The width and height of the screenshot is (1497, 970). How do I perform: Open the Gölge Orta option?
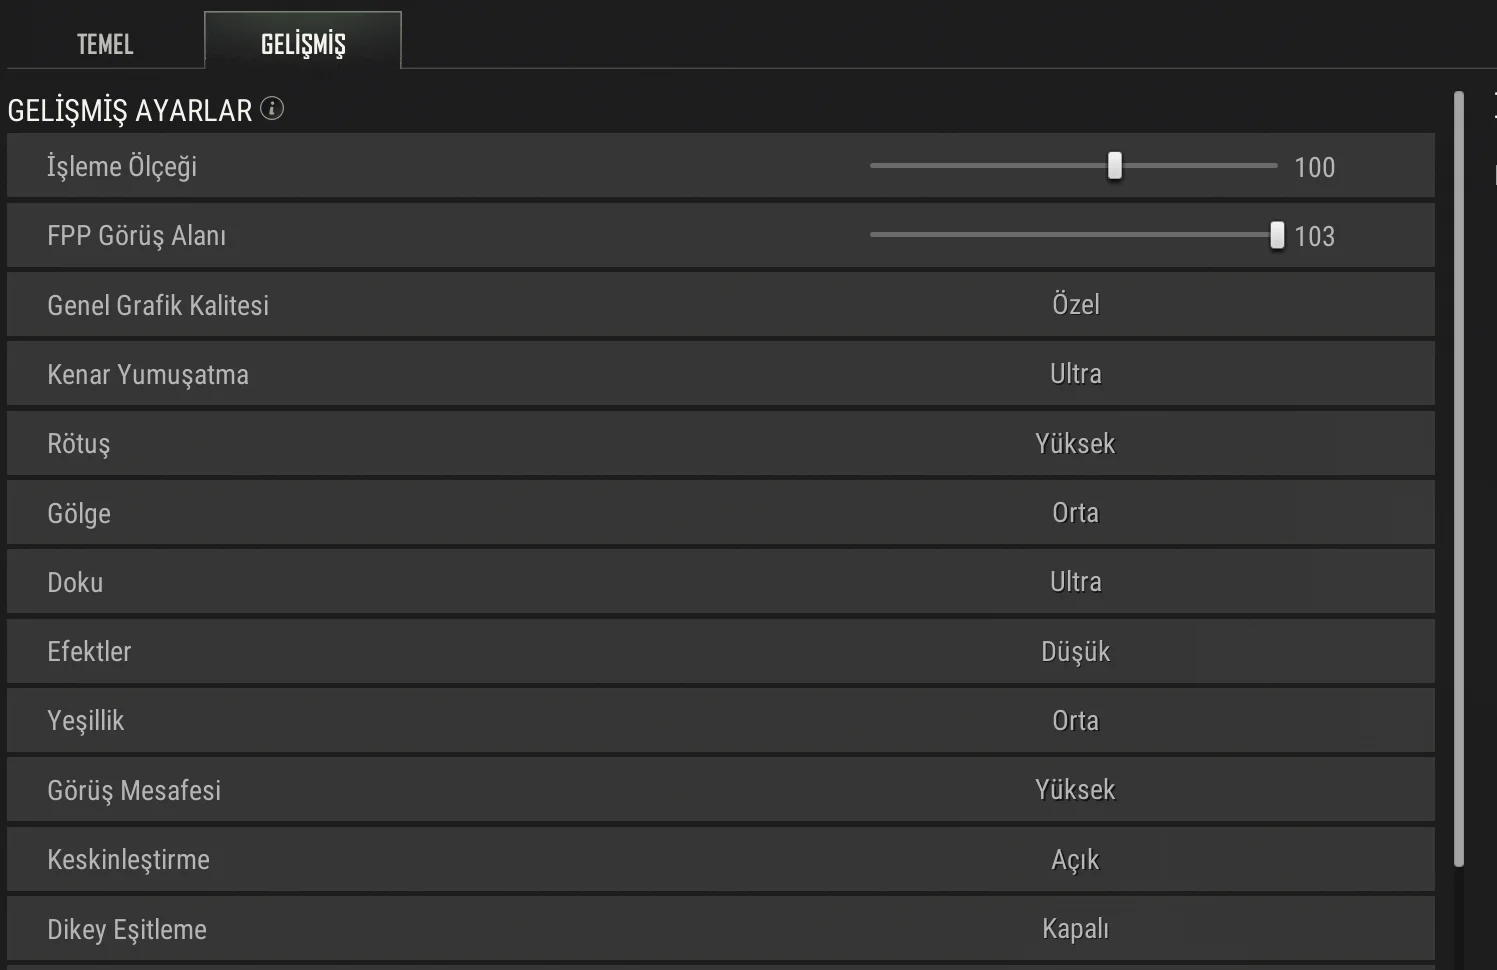(x=1075, y=513)
